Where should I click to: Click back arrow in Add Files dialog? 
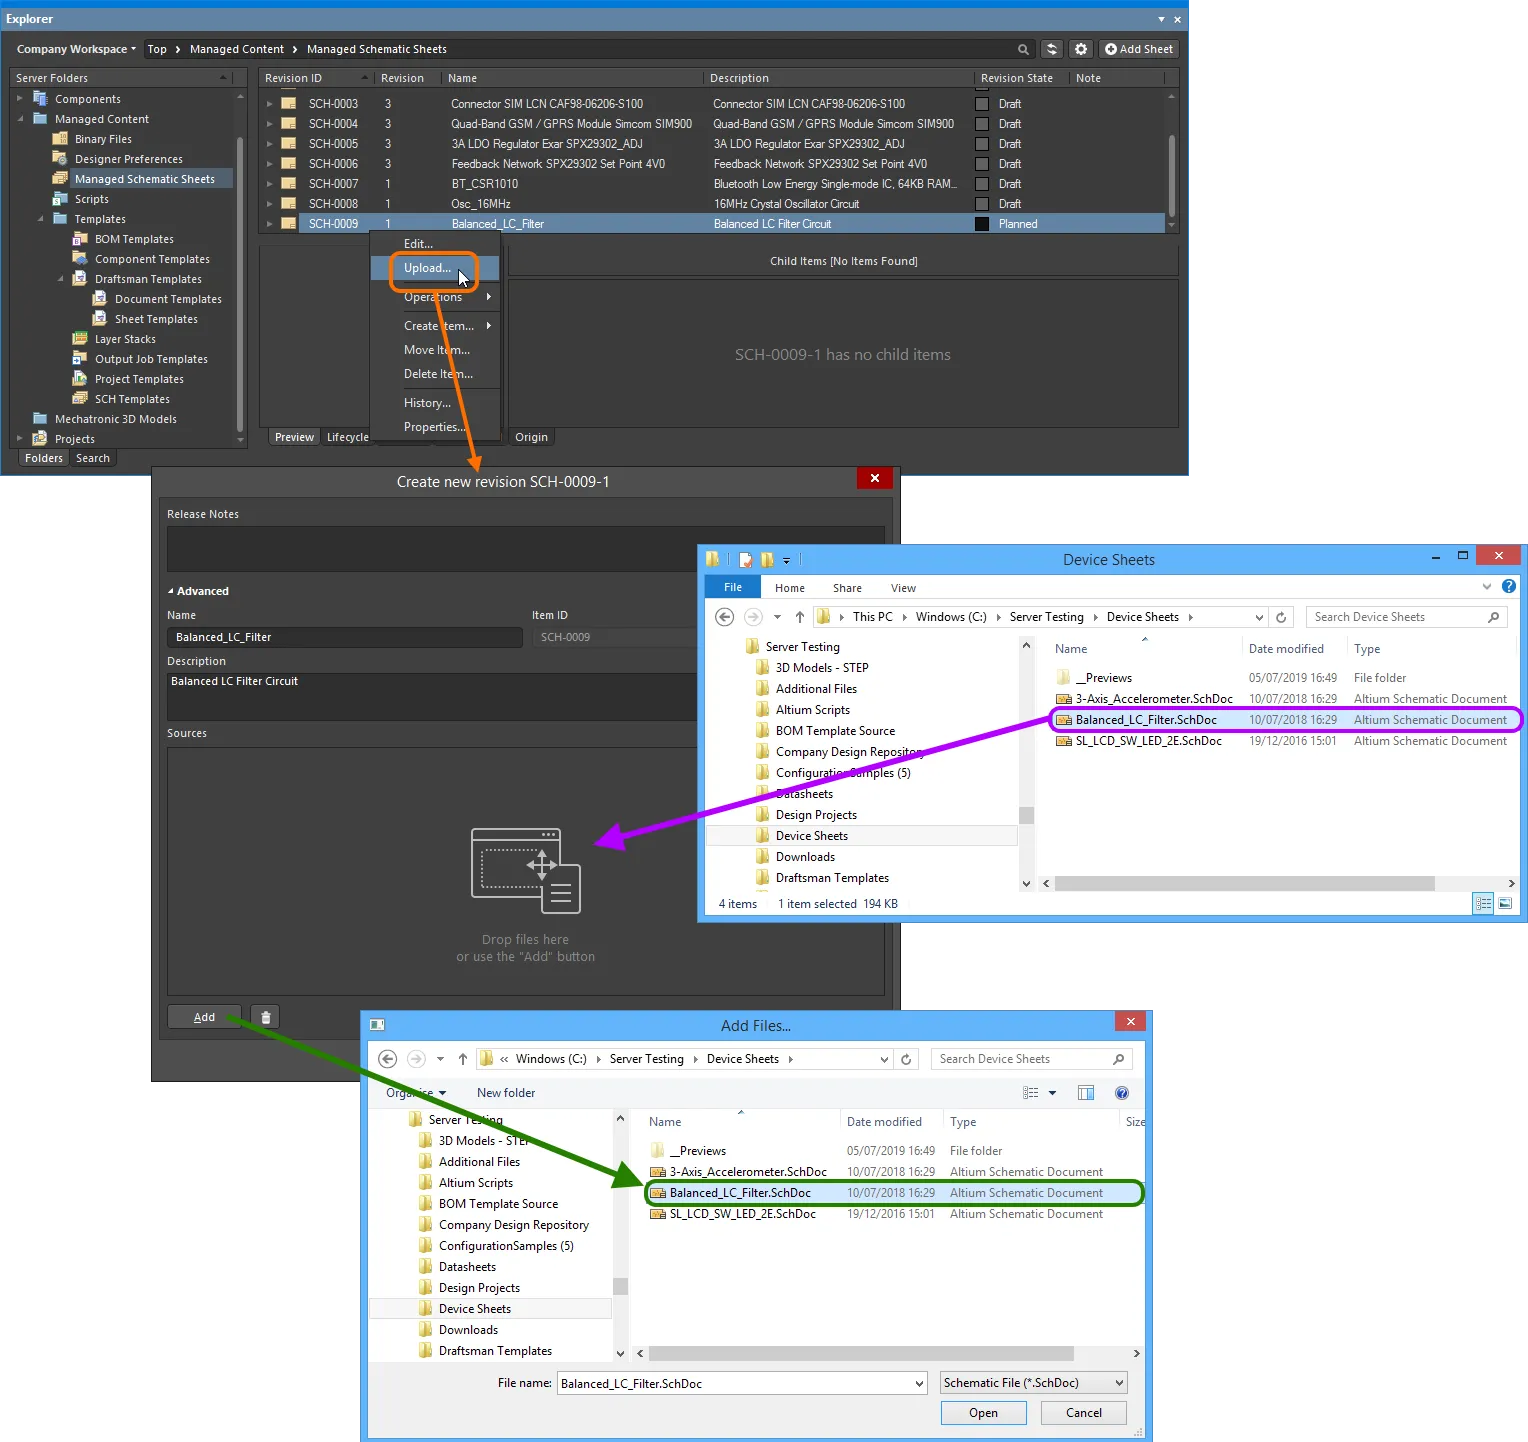click(388, 1059)
